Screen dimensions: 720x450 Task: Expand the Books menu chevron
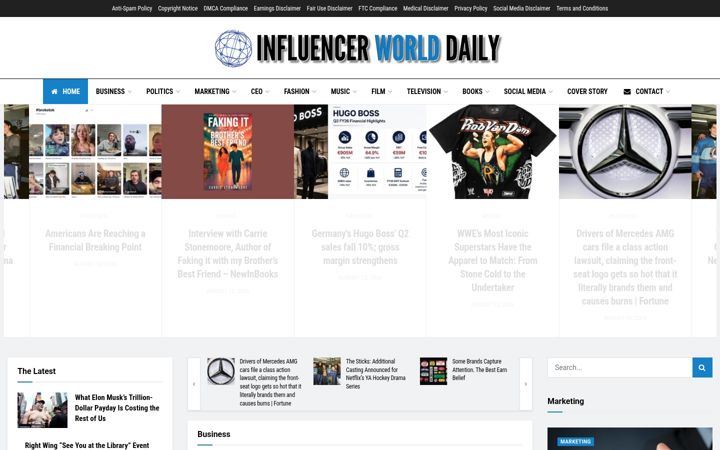pyautogui.click(x=487, y=92)
